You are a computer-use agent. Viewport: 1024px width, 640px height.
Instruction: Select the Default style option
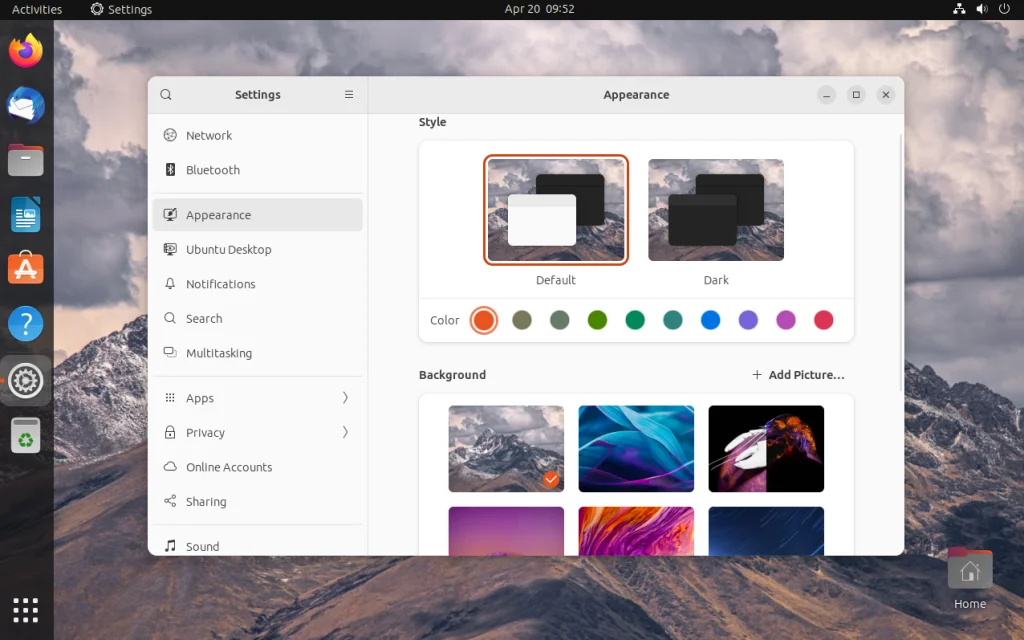(x=556, y=210)
